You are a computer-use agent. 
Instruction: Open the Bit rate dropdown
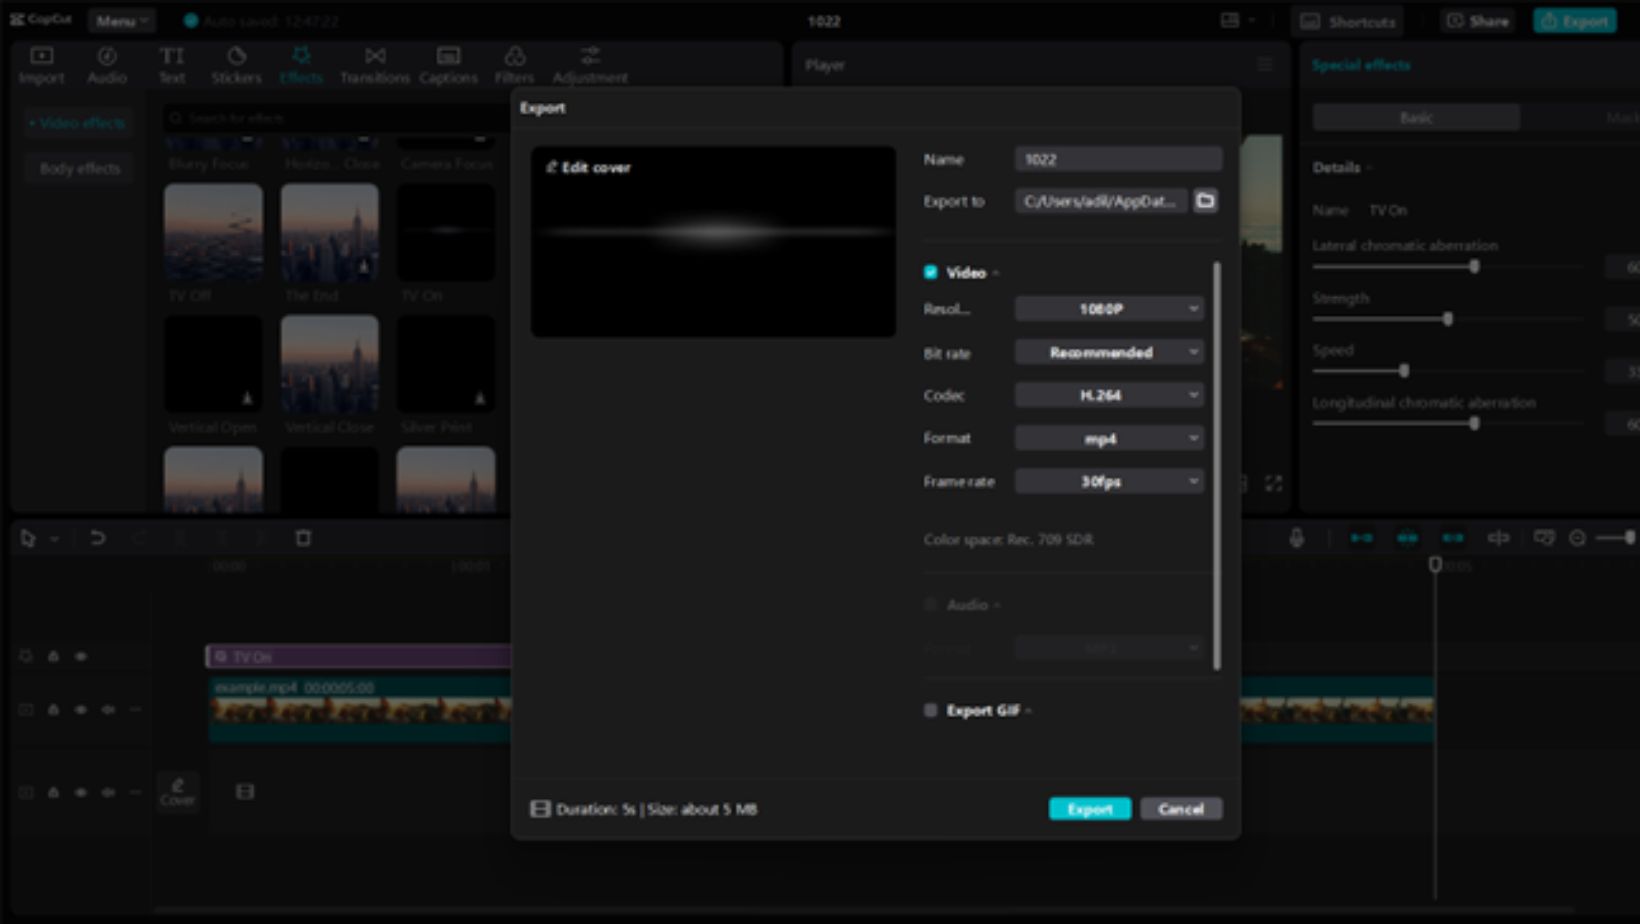coord(1109,352)
